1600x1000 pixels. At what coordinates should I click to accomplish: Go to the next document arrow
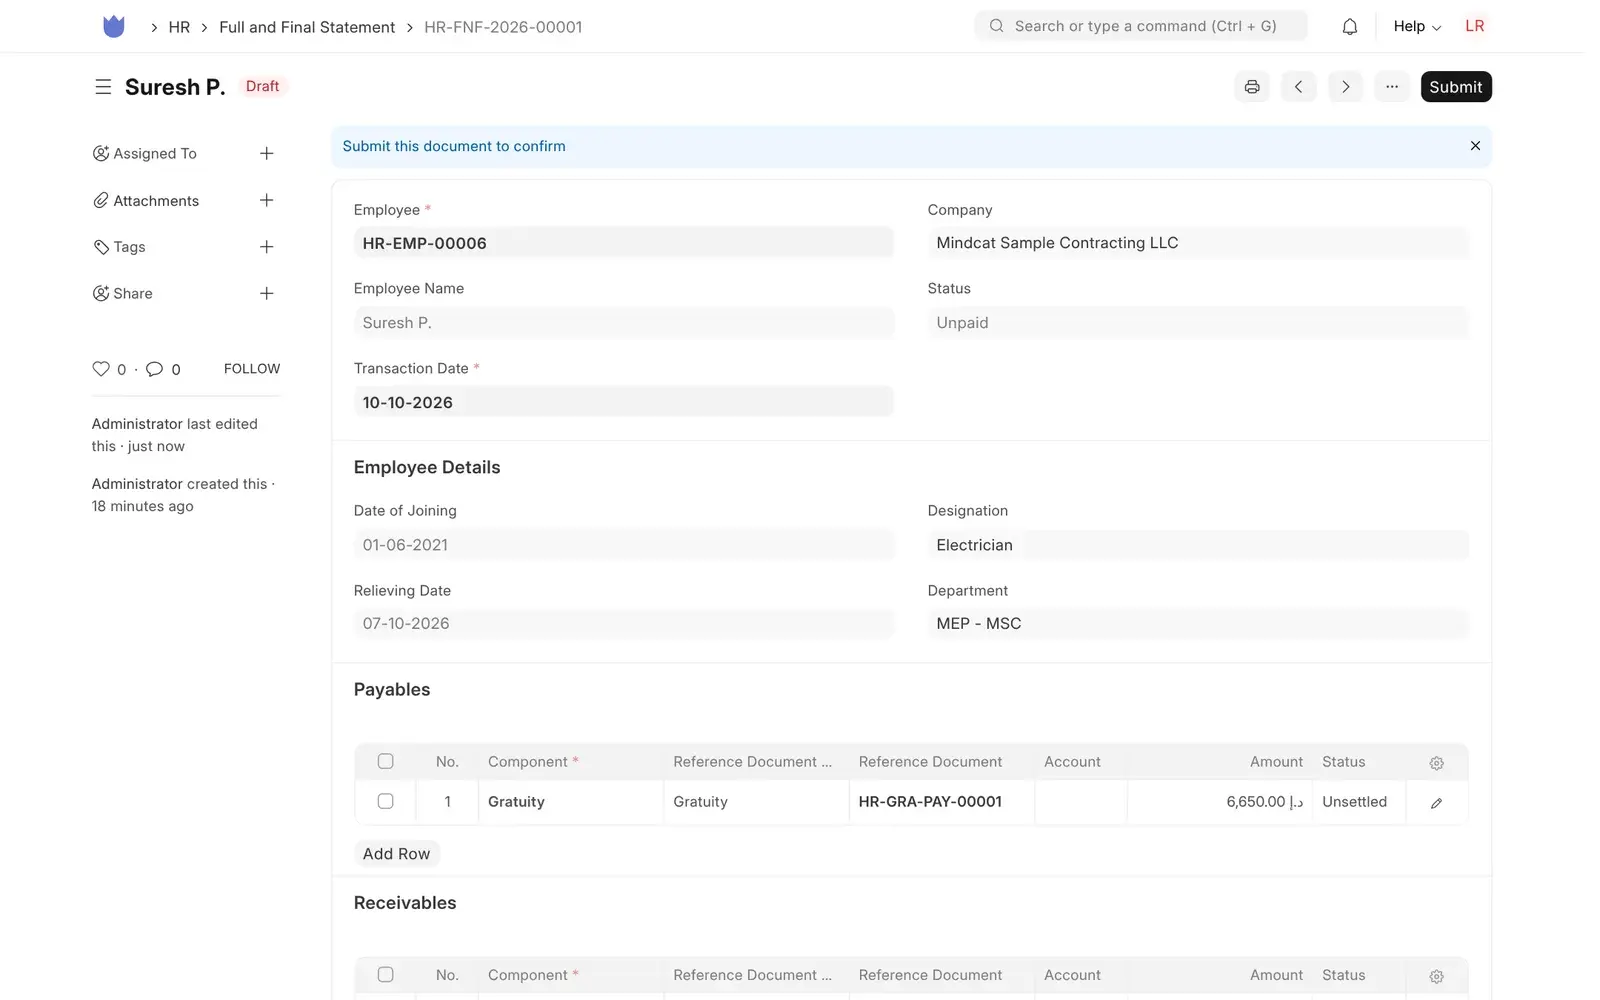(x=1346, y=87)
